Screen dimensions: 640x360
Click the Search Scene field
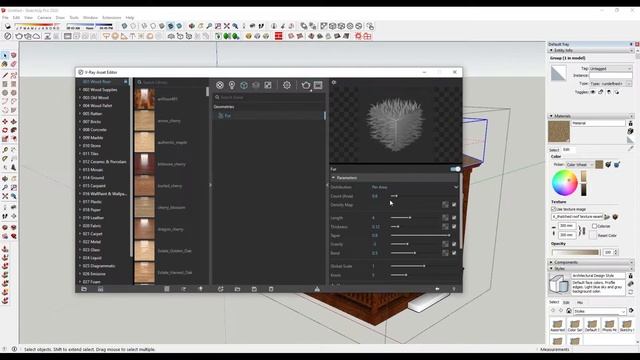point(269,98)
